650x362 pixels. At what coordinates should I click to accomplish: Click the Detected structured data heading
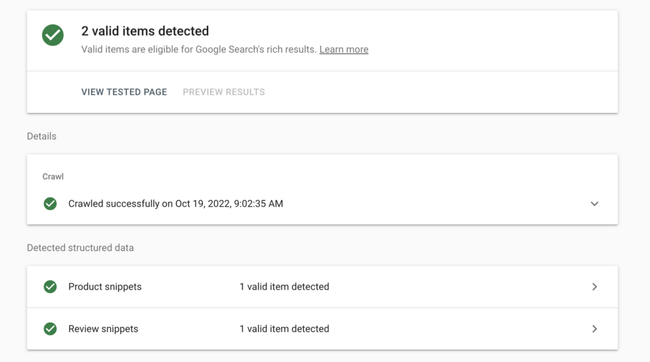(x=80, y=248)
